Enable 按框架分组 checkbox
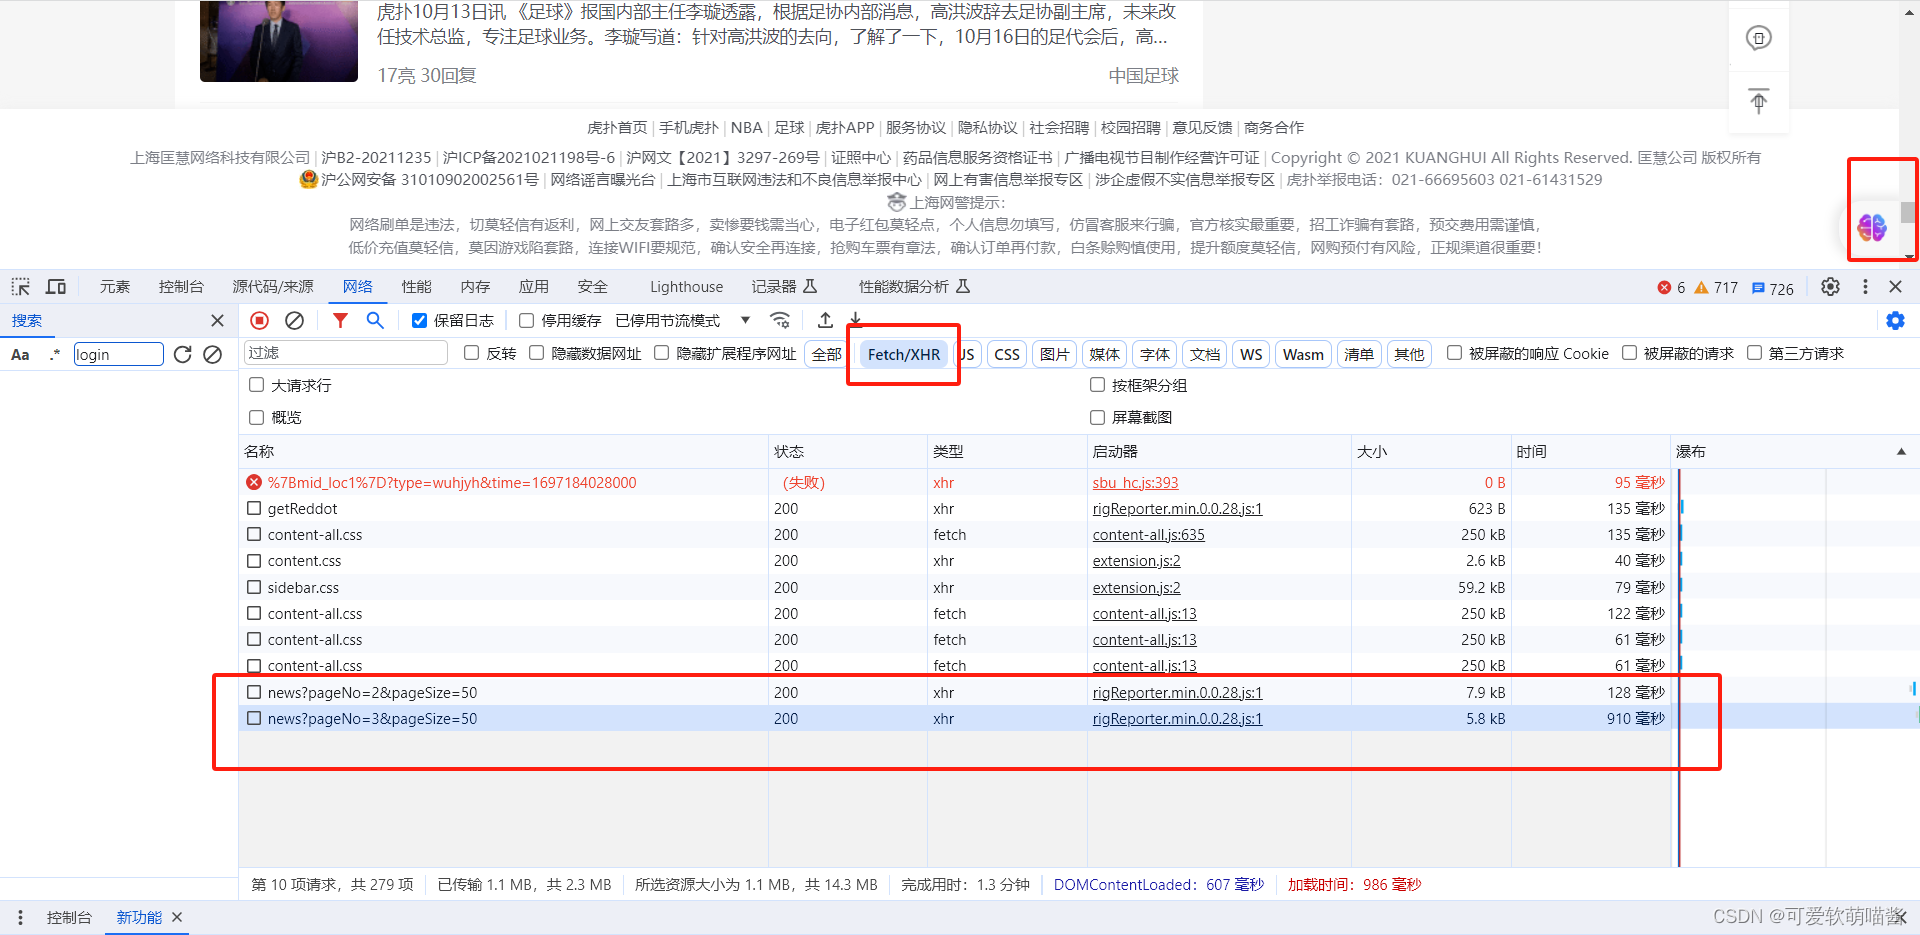The height and width of the screenshot is (935, 1920). (1098, 385)
